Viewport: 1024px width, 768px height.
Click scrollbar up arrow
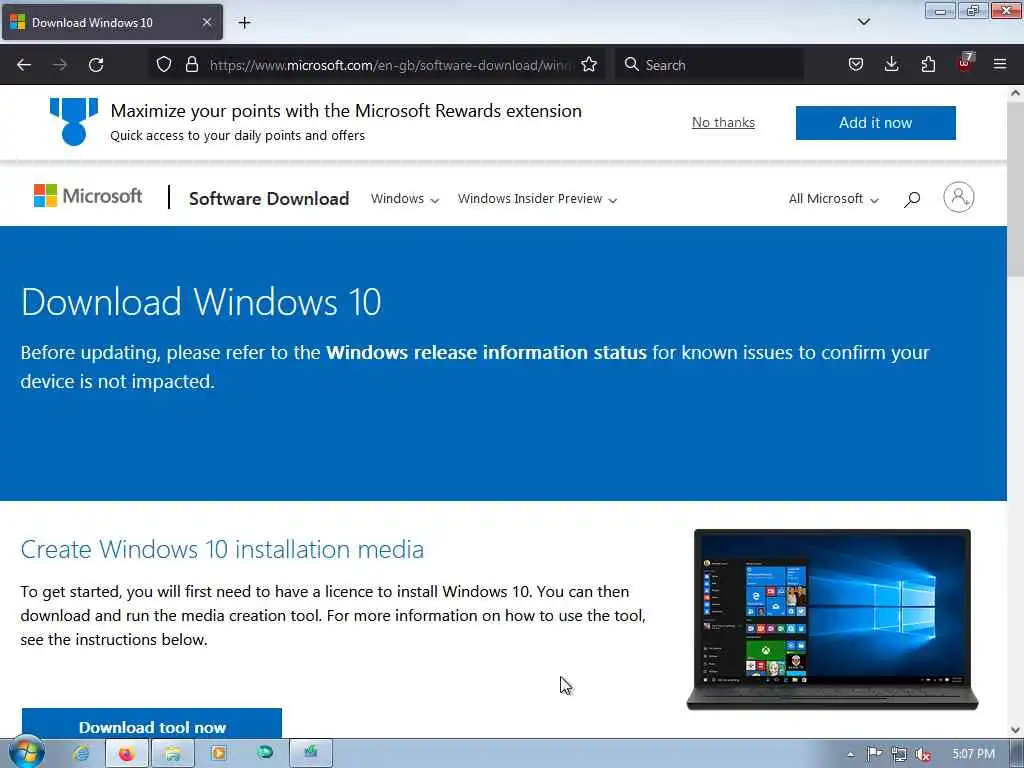pyautogui.click(x=1015, y=93)
